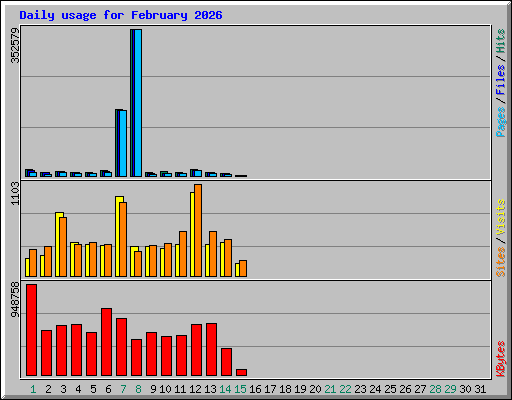Click the KBytes axis value 948758
Viewport: 512px width, 400px height.
(x=15, y=299)
